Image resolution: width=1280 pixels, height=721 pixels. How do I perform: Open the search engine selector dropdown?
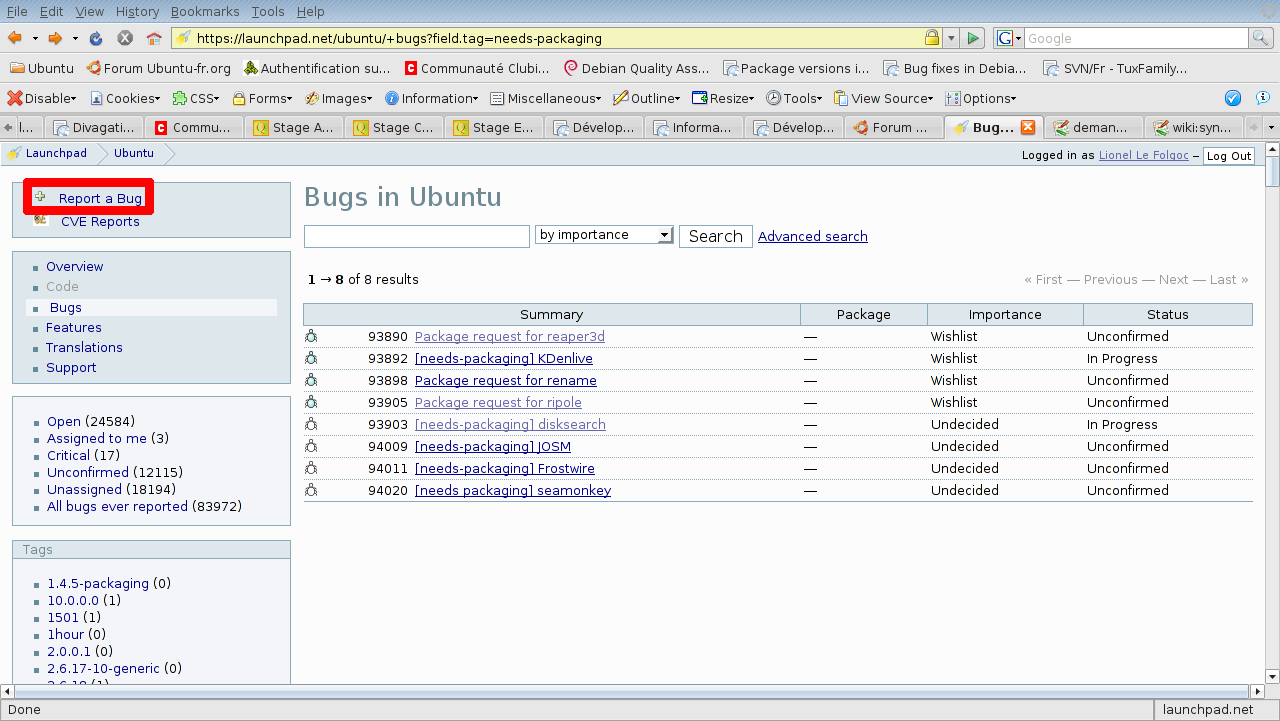(1008, 38)
